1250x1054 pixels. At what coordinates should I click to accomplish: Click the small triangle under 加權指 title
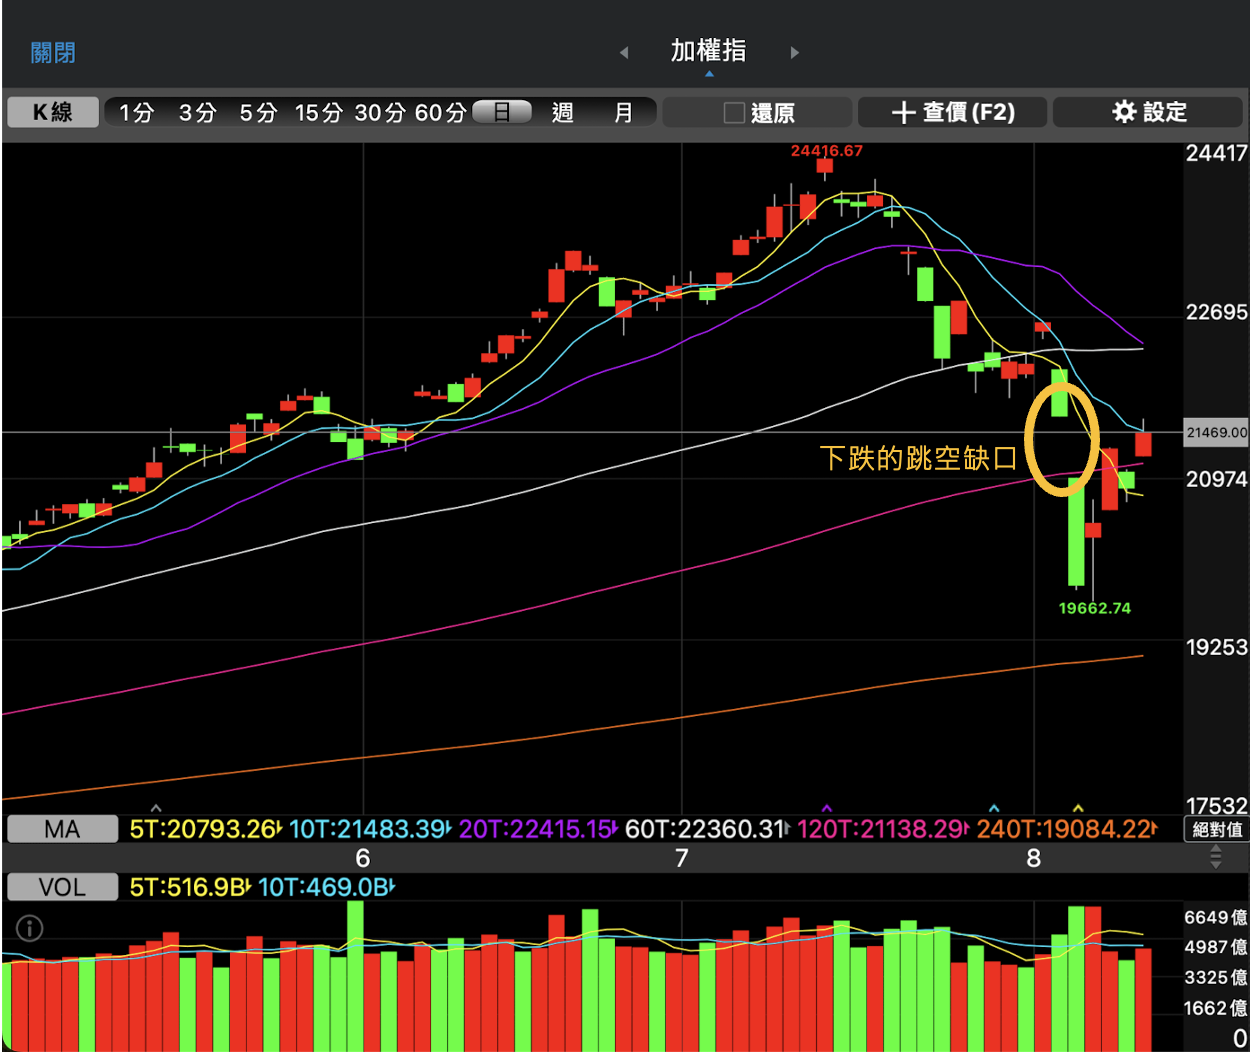point(709,74)
